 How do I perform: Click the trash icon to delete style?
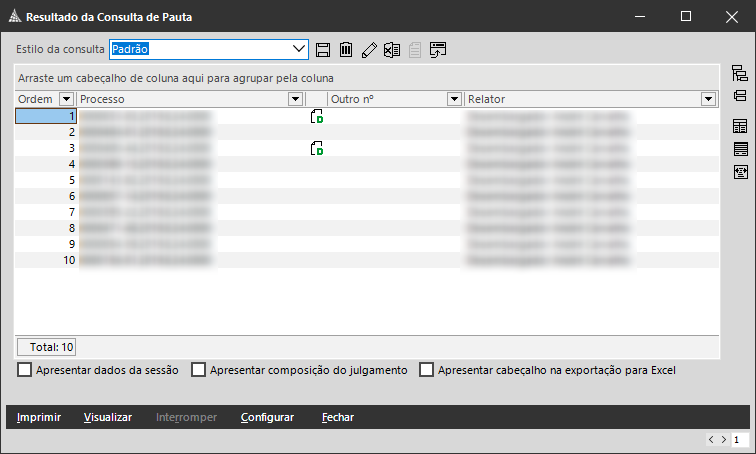pyautogui.click(x=345, y=49)
